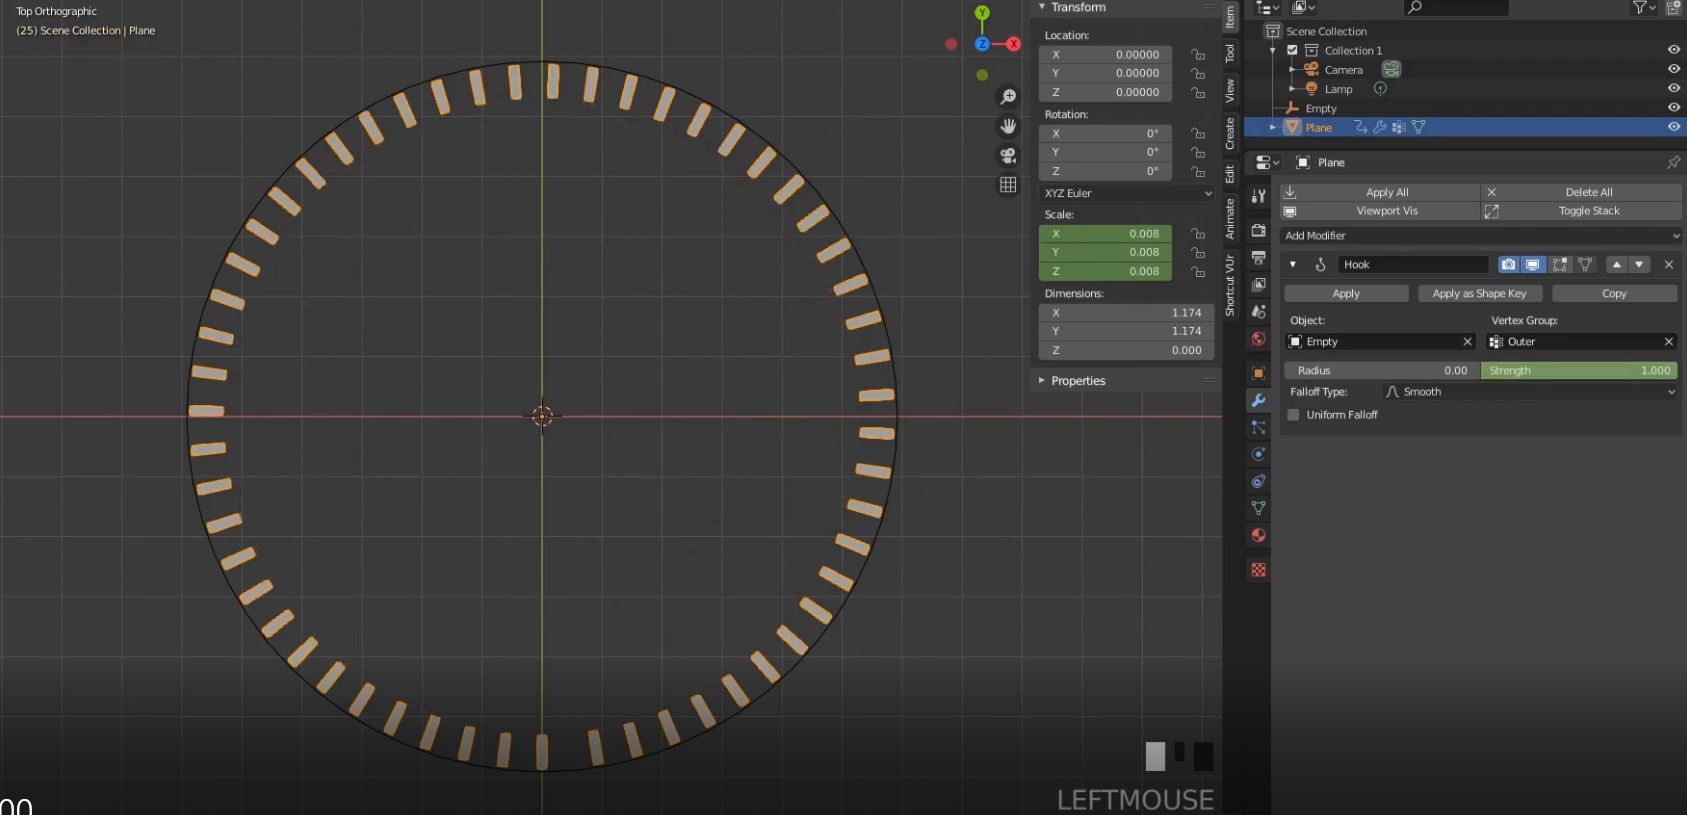
Task: Open the Physics properties tab icon
Action: (x=1259, y=454)
